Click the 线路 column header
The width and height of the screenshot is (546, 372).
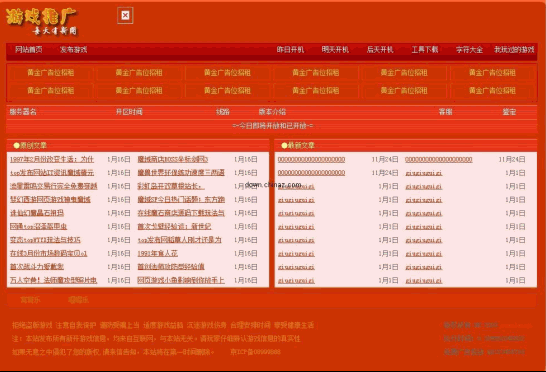pyautogui.click(x=223, y=112)
